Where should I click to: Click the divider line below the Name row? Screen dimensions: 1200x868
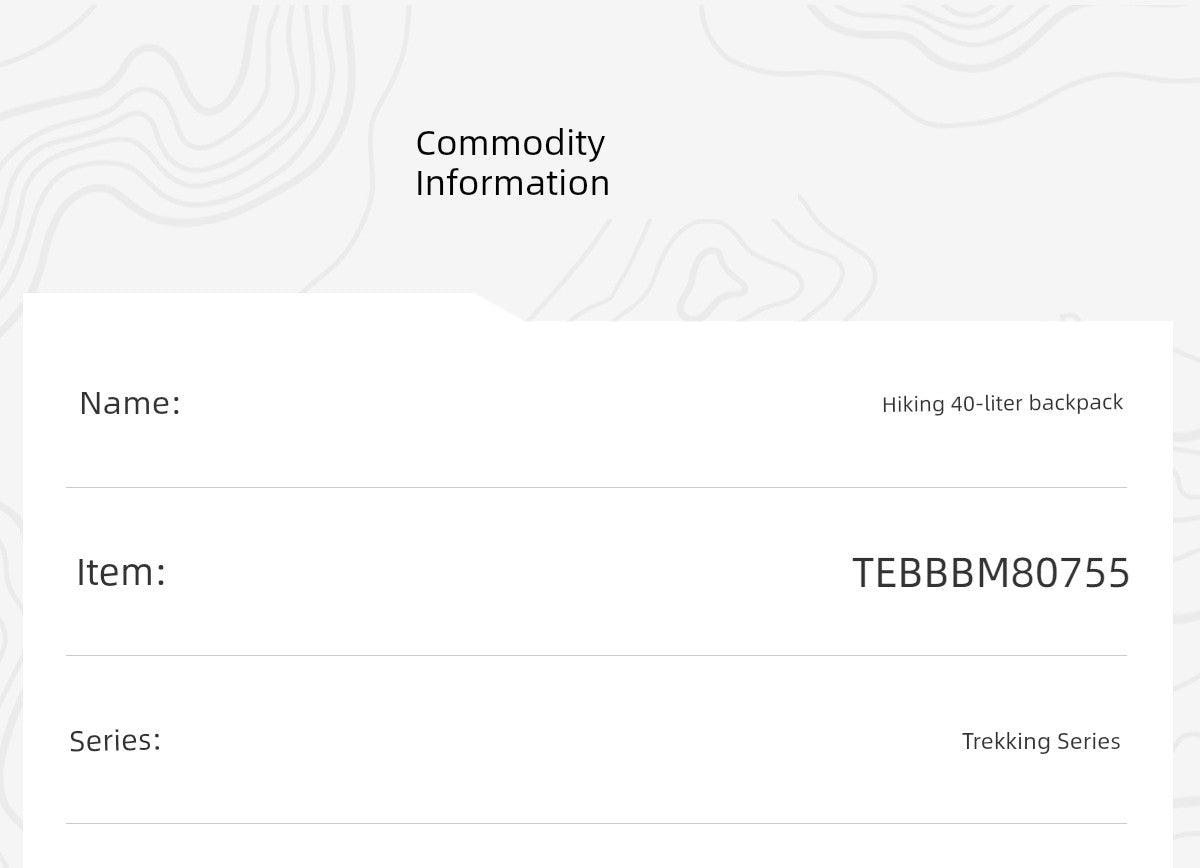click(596, 488)
